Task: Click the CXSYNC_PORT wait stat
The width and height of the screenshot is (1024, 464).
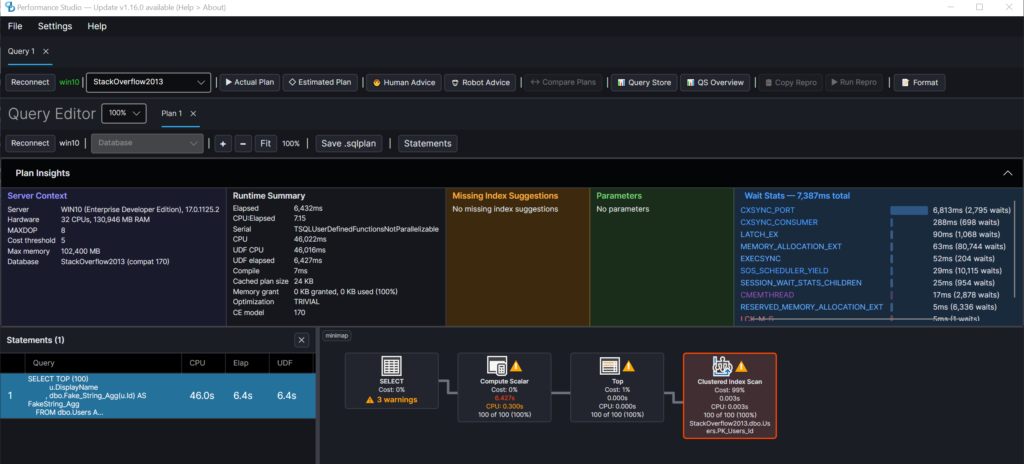Action: point(767,210)
